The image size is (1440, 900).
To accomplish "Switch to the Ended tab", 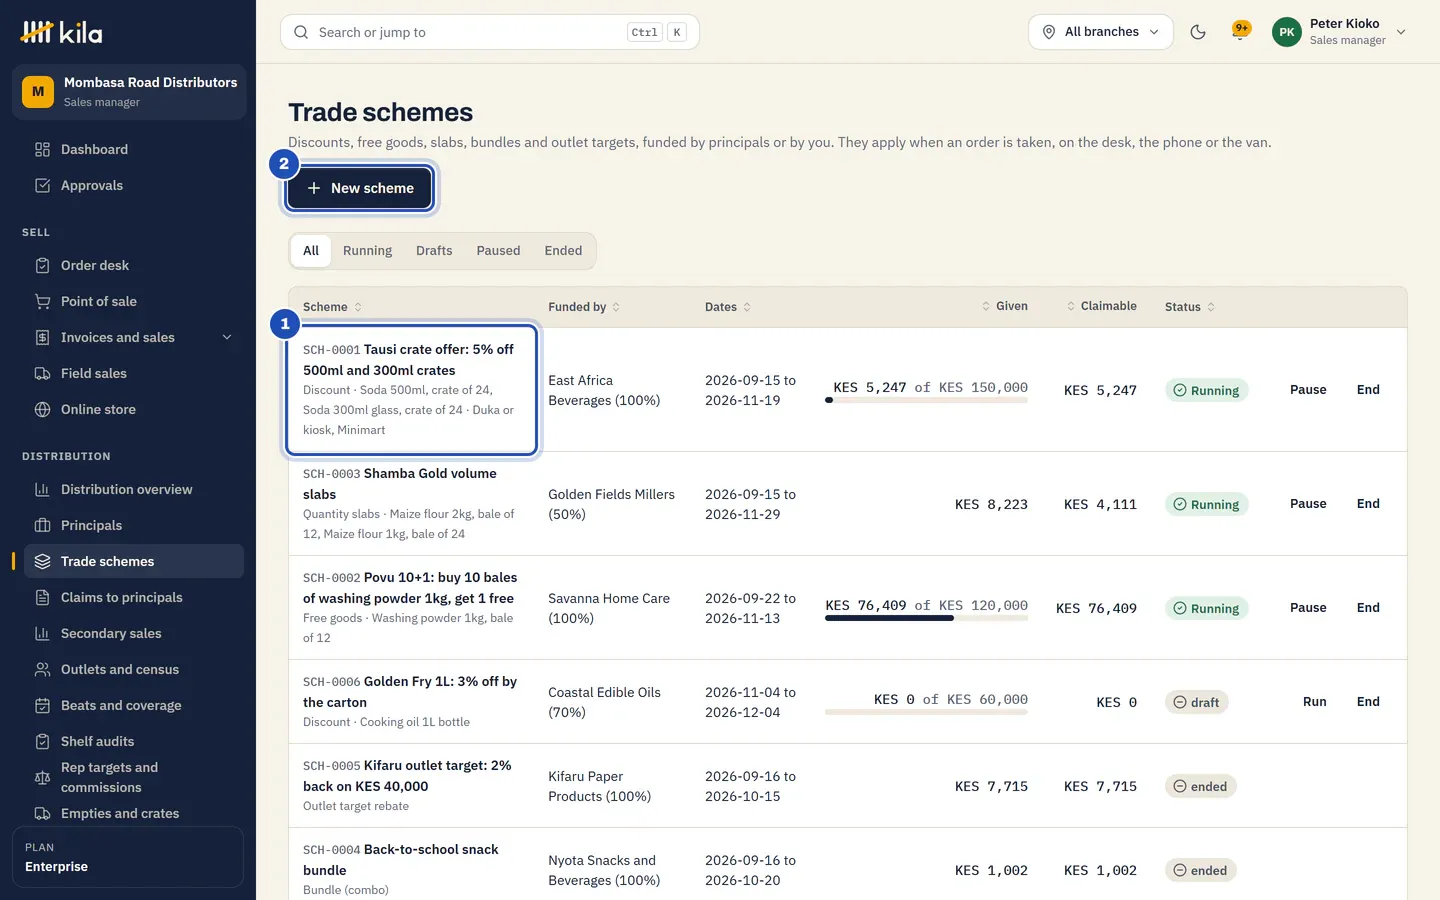I will (563, 251).
